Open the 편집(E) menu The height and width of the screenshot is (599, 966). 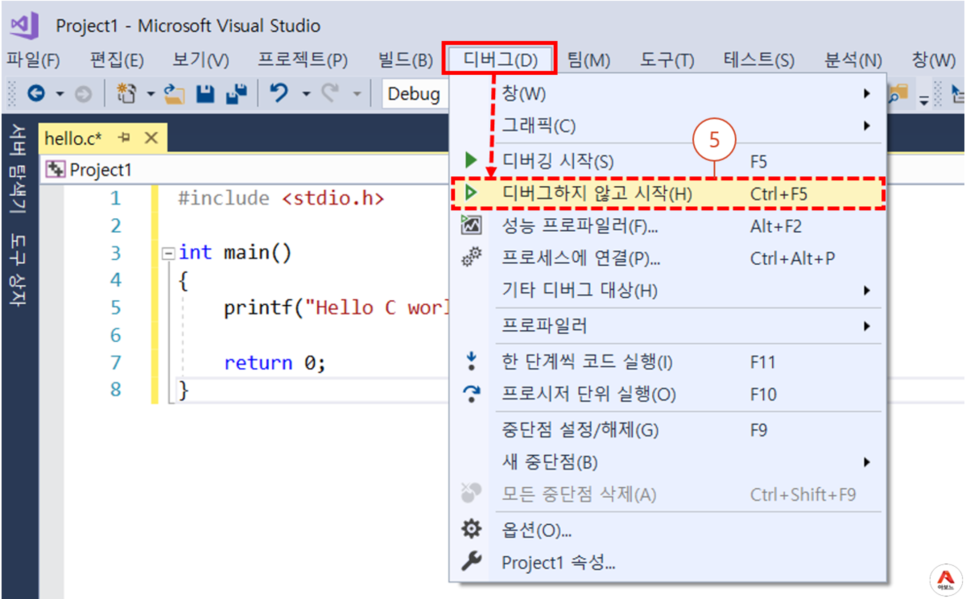pos(117,60)
